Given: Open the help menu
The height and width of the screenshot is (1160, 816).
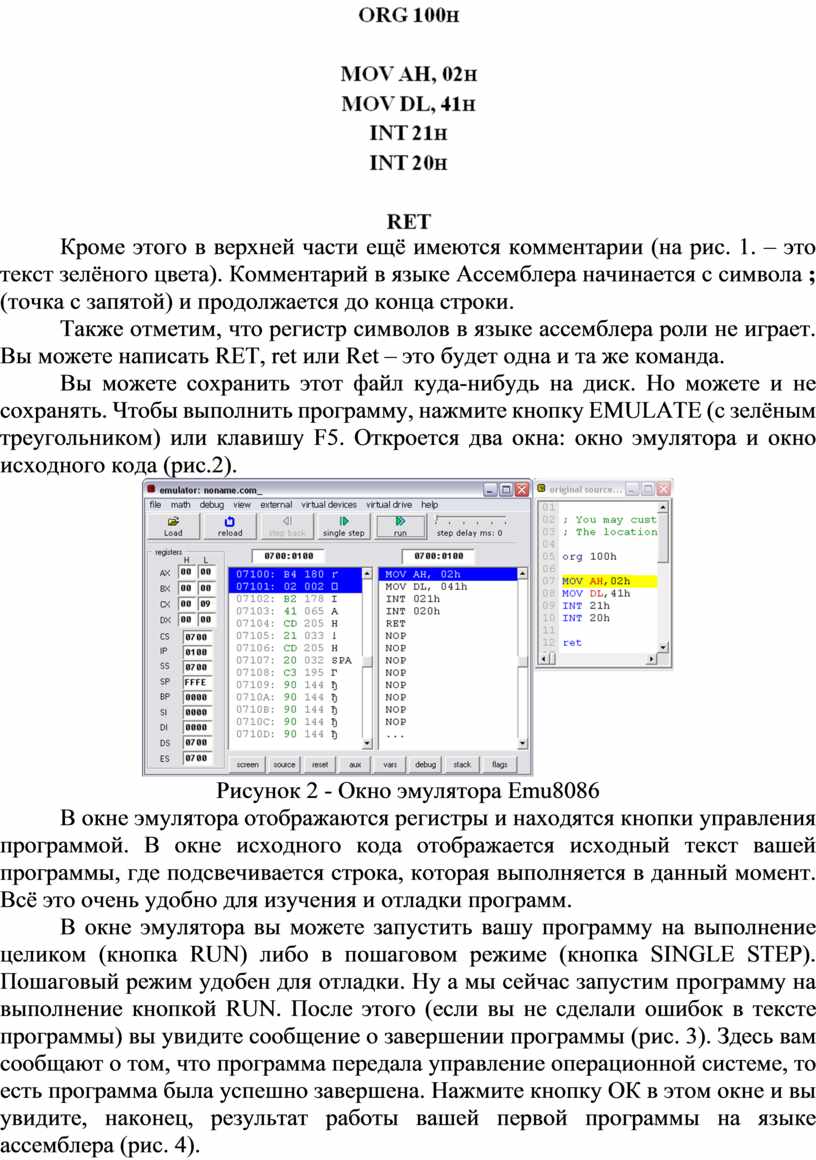Looking at the screenshot, I should 430,505.
